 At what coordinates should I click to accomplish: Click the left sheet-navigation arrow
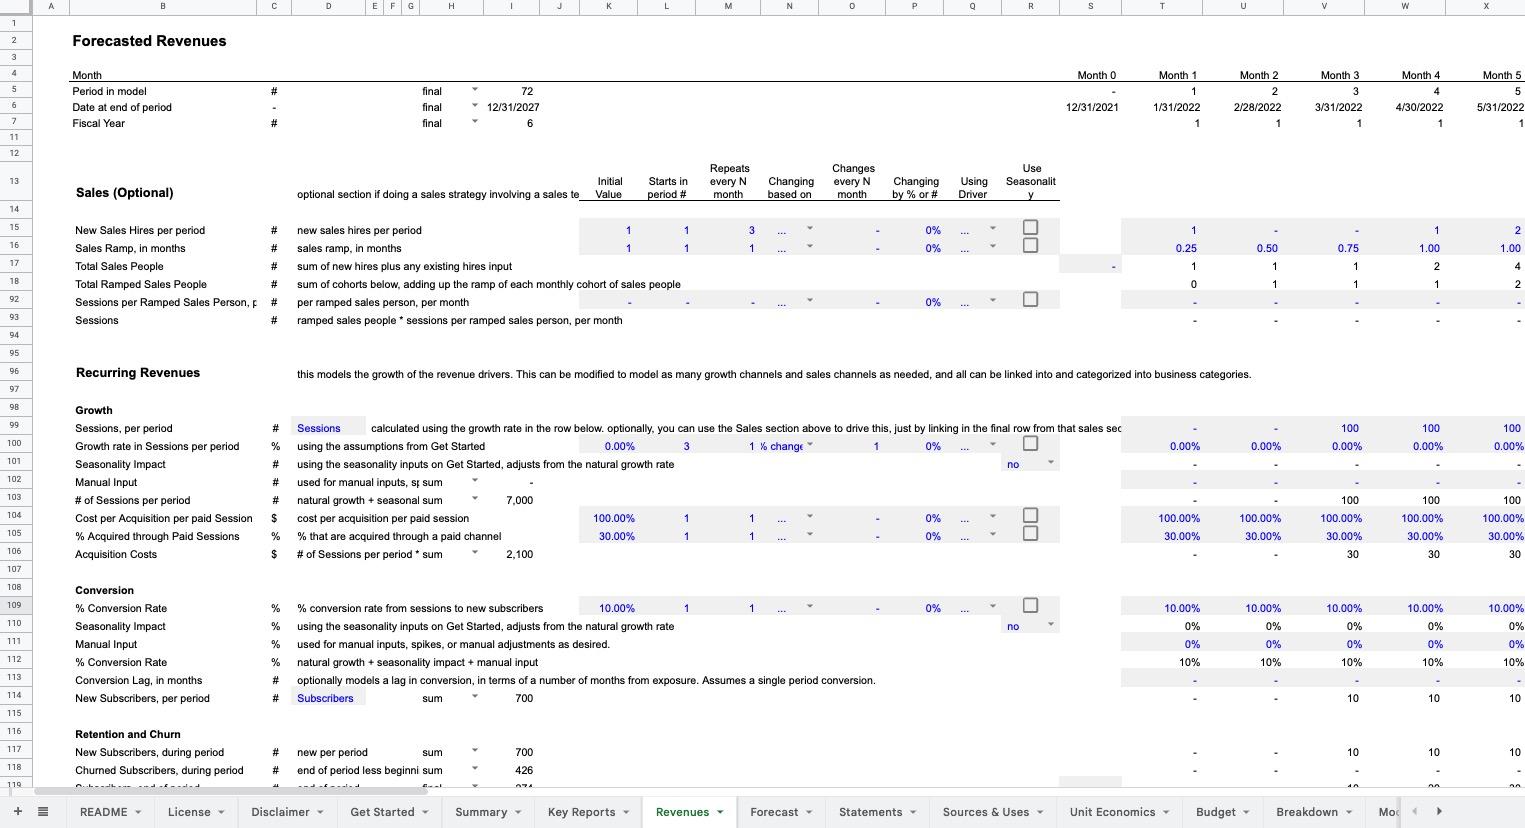[1414, 811]
